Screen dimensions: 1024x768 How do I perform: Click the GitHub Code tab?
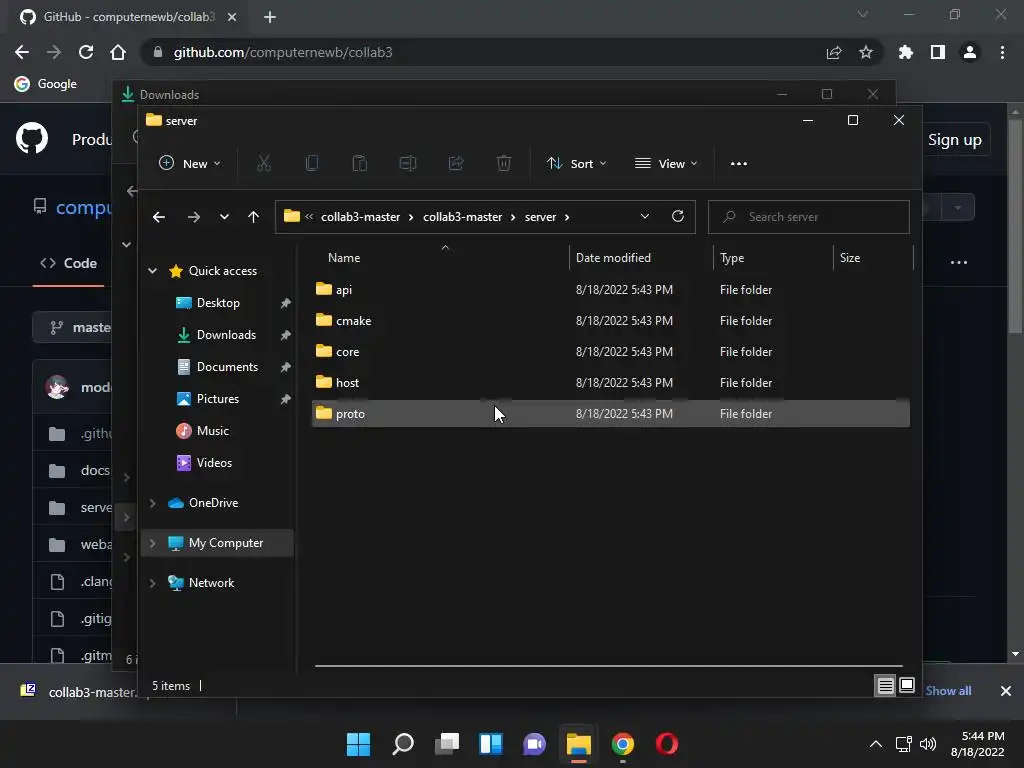pyautogui.click(x=69, y=263)
